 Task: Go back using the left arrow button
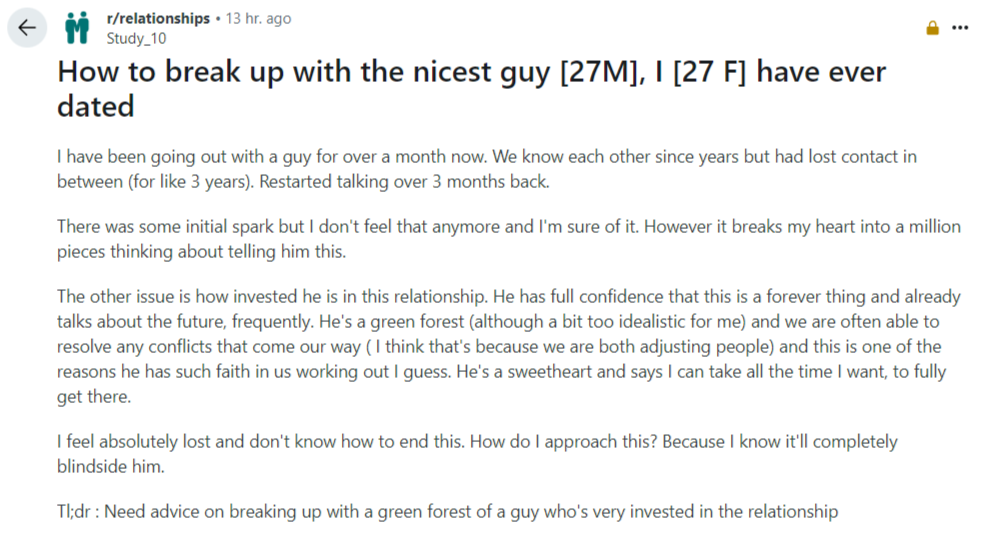(27, 28)
